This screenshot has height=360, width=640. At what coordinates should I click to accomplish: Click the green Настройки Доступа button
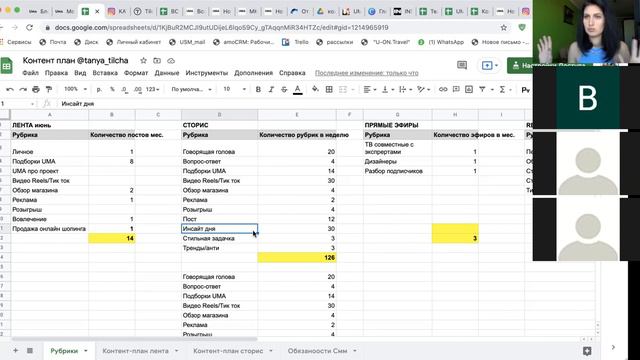click(x=520, y=65)
